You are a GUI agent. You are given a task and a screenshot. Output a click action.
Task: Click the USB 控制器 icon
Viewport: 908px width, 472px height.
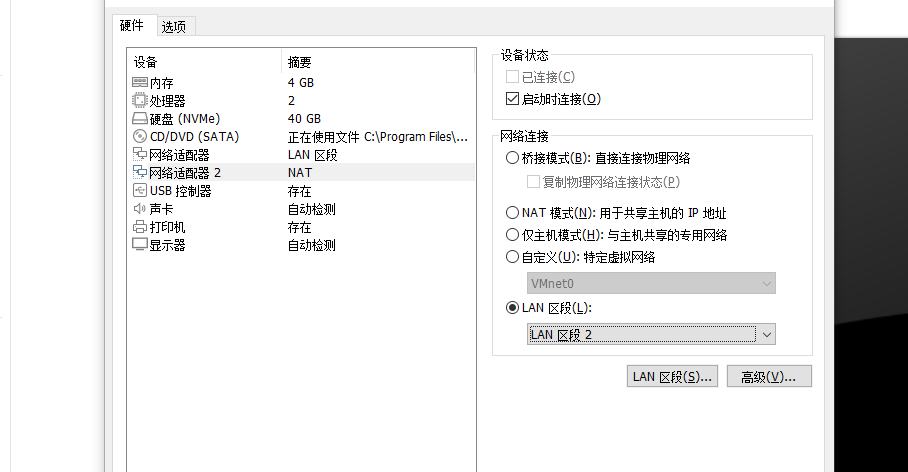[x=140, y=191]
